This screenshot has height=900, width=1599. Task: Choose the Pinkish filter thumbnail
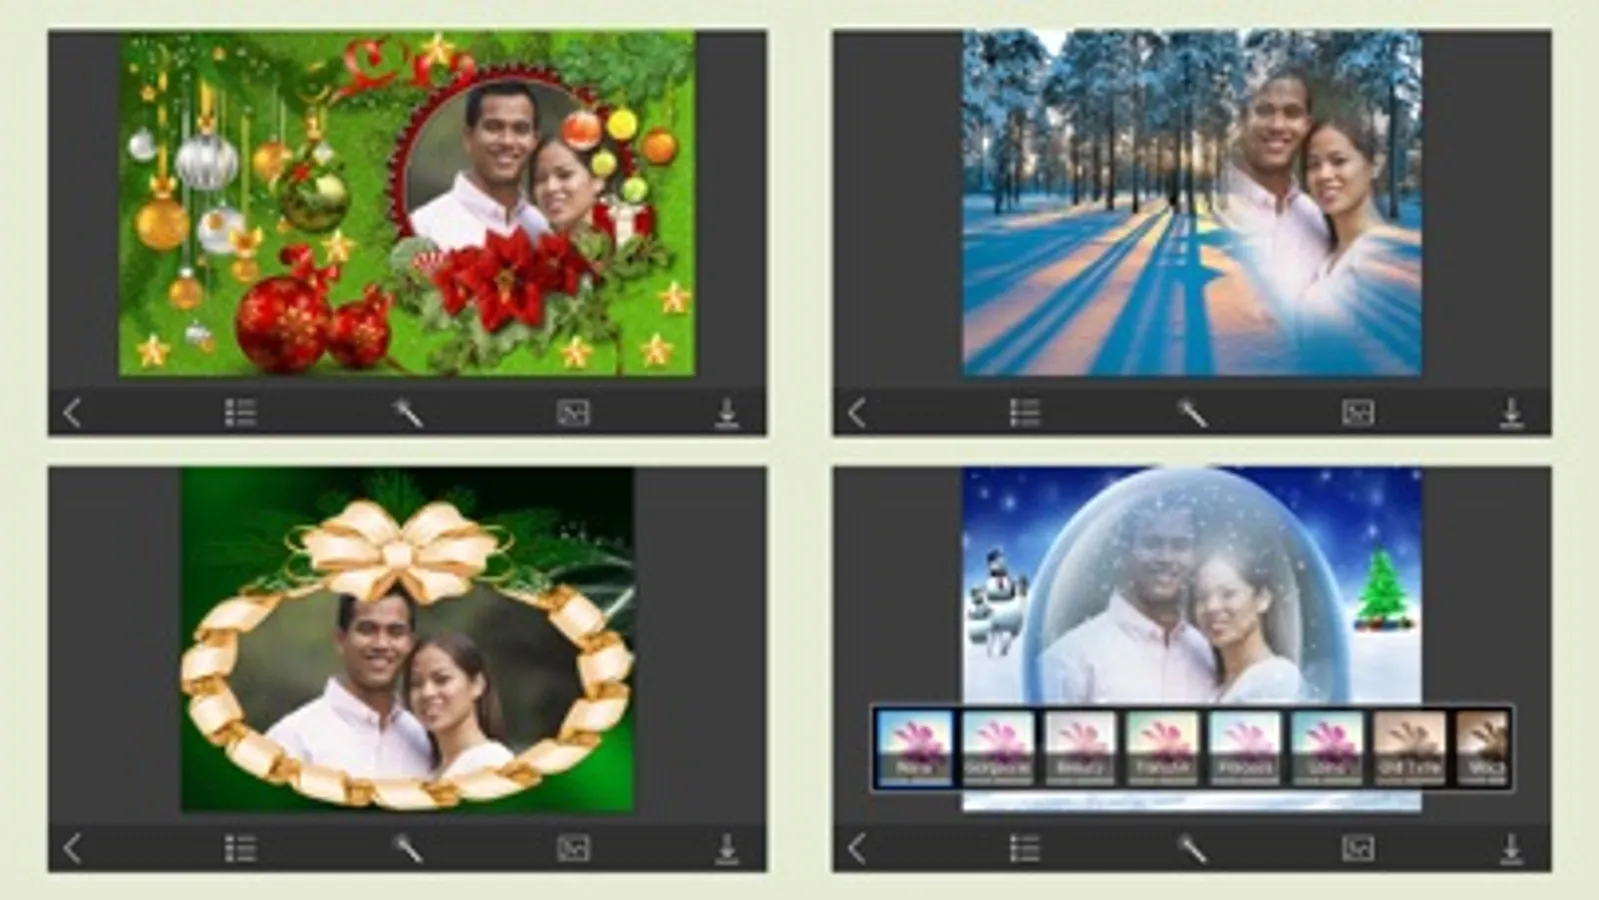(1245, 748)
